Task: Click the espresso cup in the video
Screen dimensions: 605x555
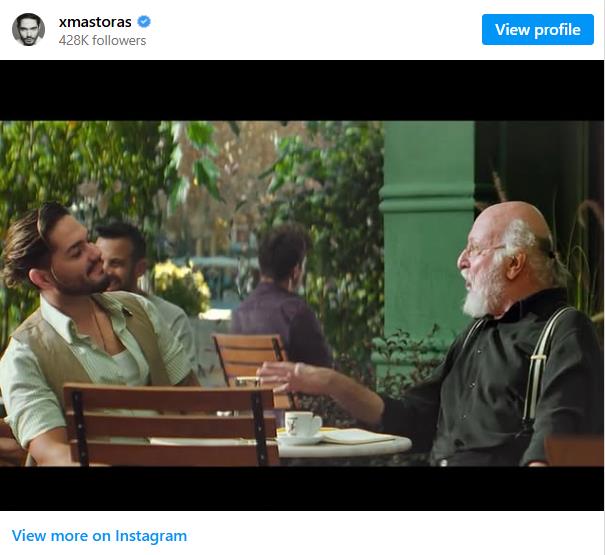Action: 301,425
